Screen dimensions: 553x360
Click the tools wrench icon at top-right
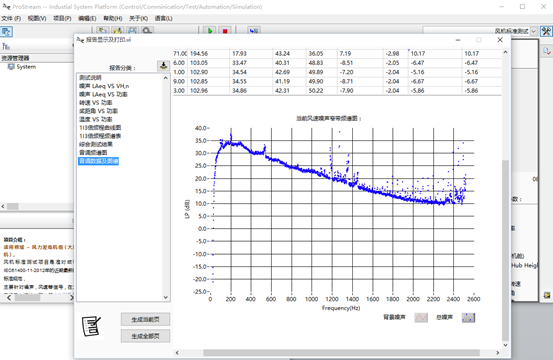(x=546, y=31)
